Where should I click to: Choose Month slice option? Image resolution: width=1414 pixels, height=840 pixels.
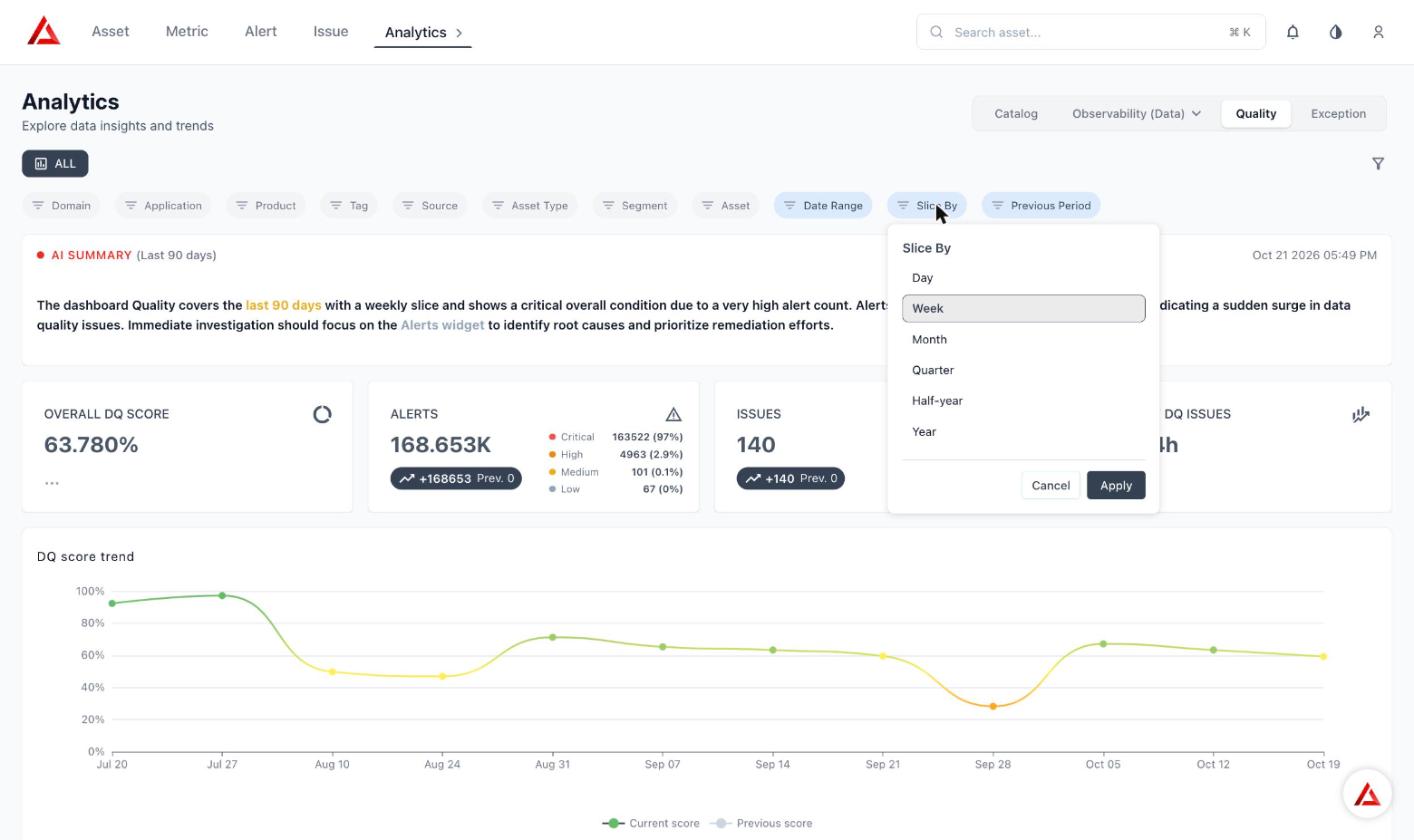(1023, 339)
